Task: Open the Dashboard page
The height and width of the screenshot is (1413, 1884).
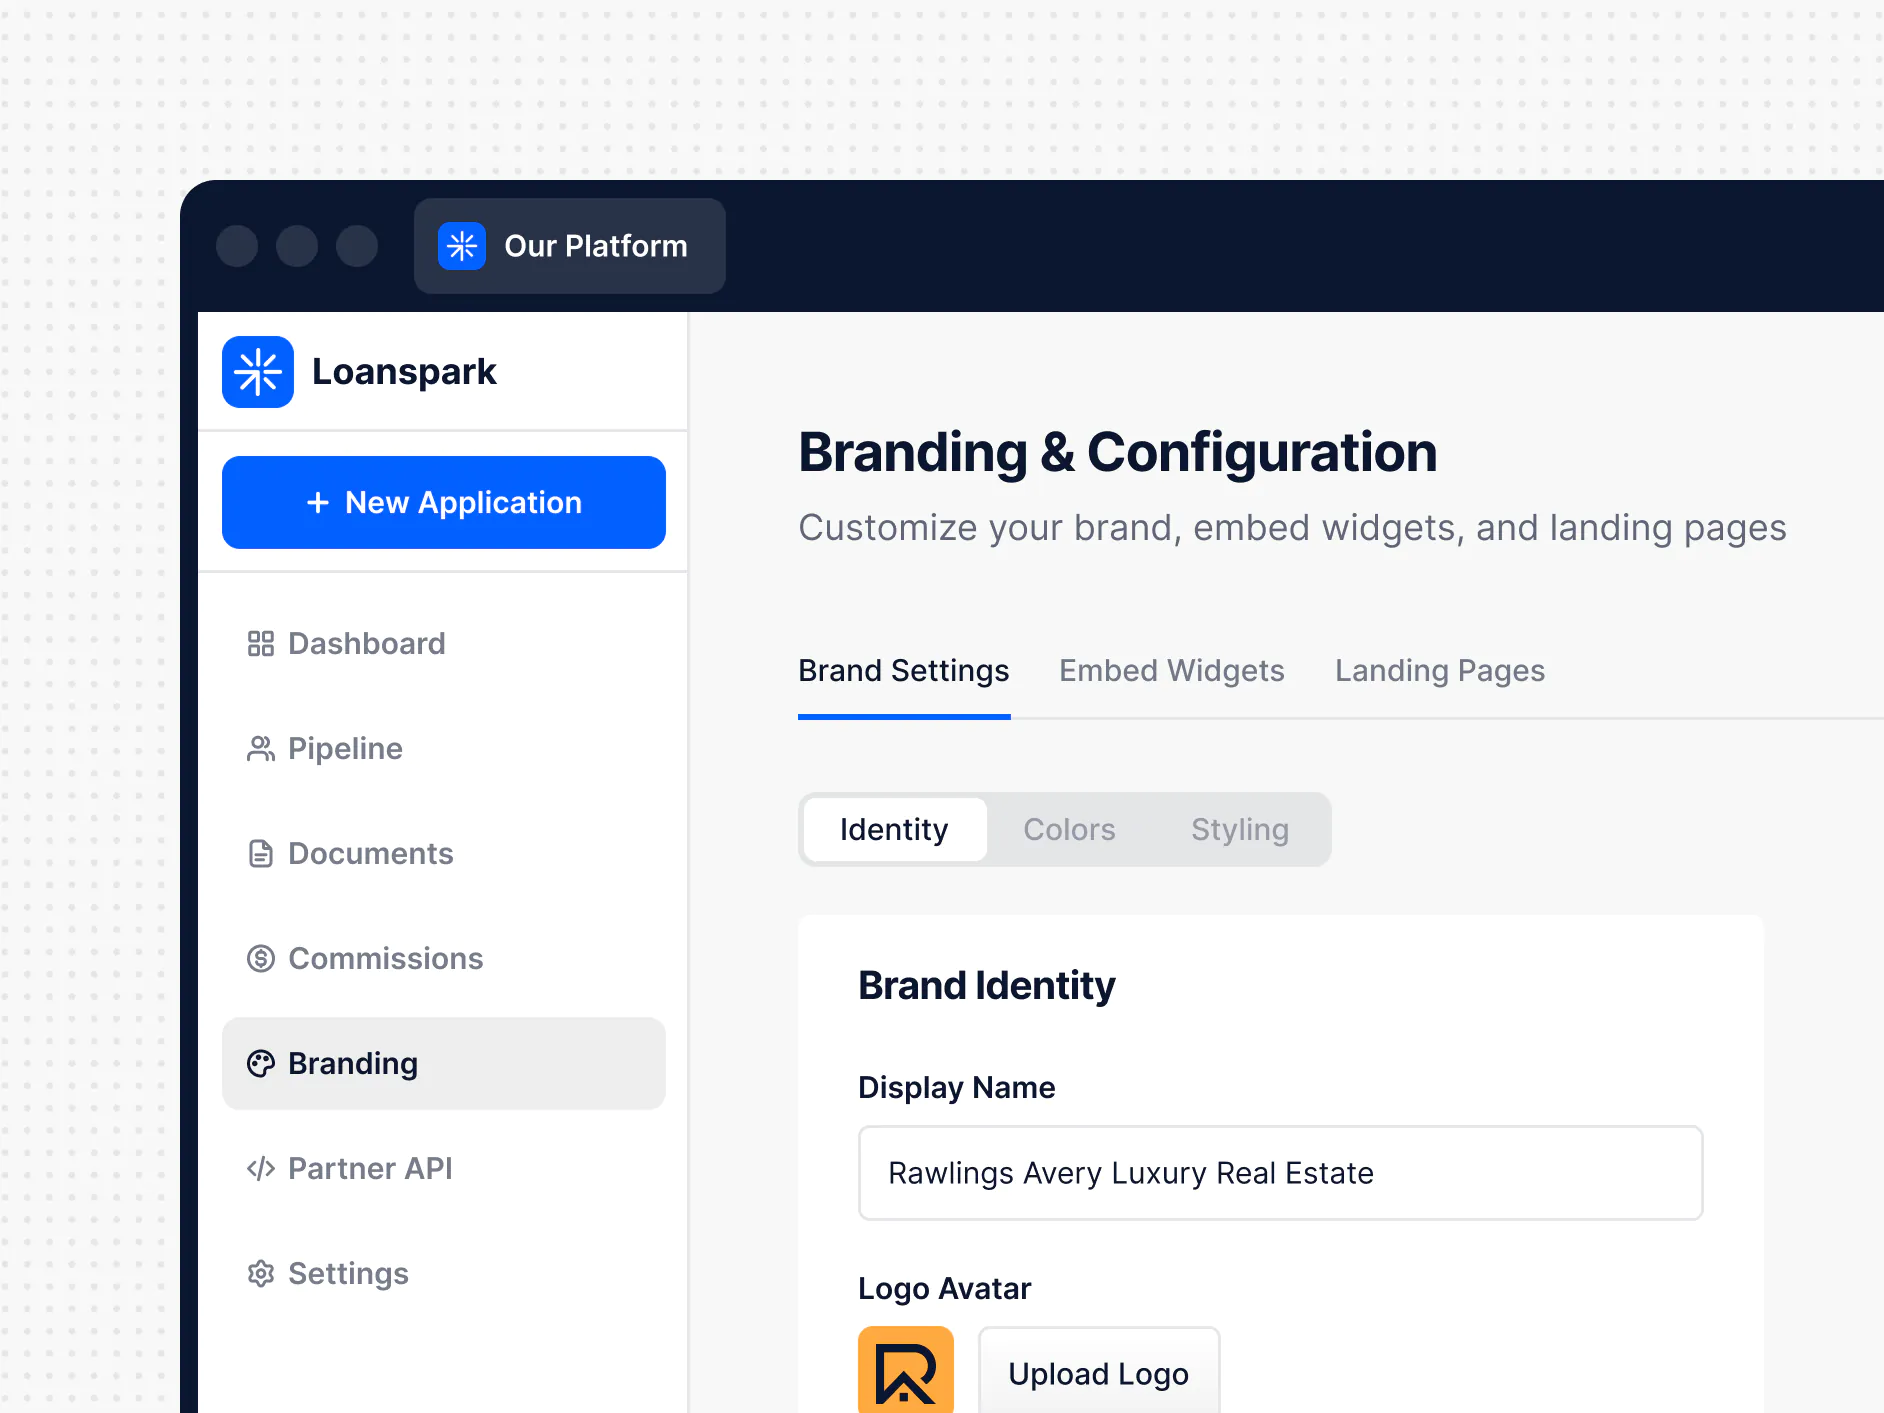Action: (444, 644)
